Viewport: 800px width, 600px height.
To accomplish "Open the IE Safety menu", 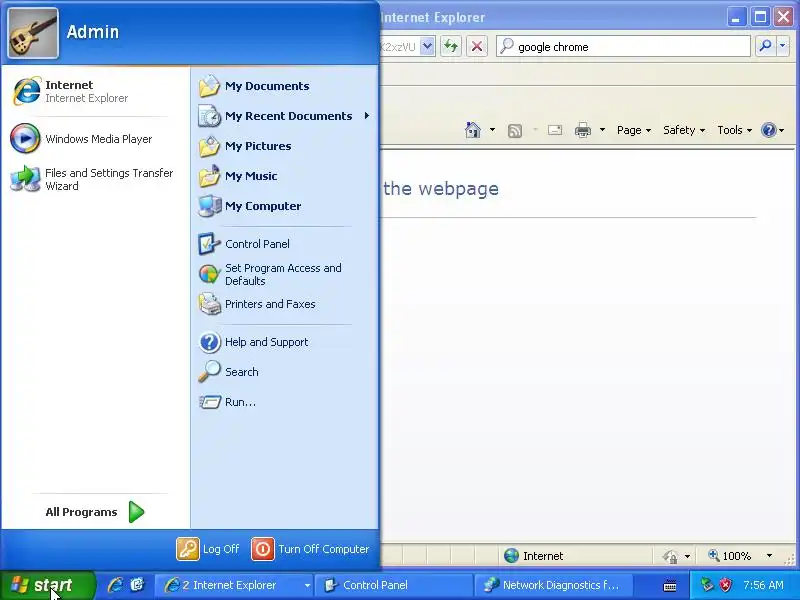I will [684, 130].
